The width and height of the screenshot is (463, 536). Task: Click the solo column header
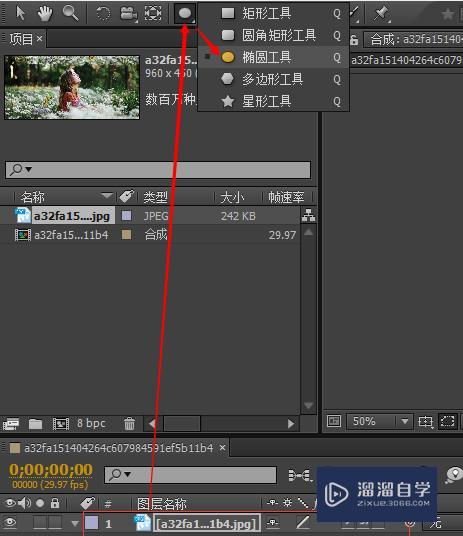coord(40,503)
